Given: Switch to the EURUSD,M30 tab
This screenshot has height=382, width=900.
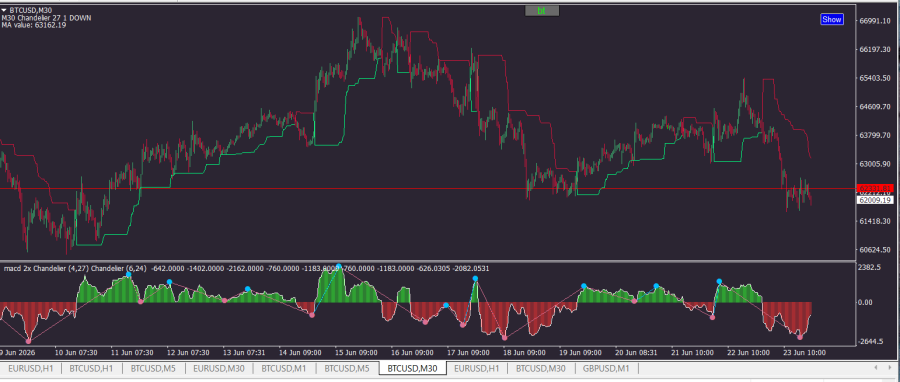Looking at the screenshot, I should (x=218, y=368).
